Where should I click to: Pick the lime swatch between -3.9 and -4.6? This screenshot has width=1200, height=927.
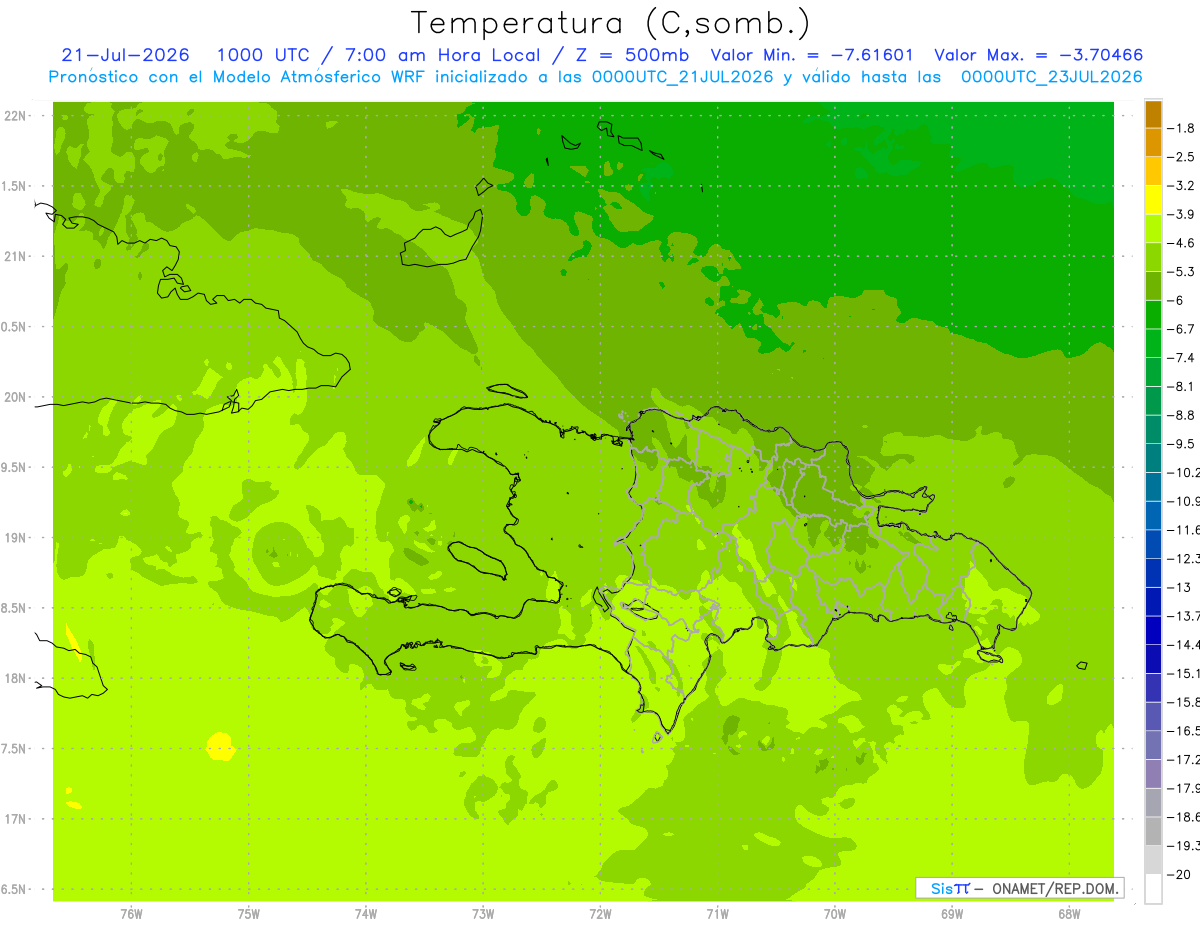(1153, 229)
